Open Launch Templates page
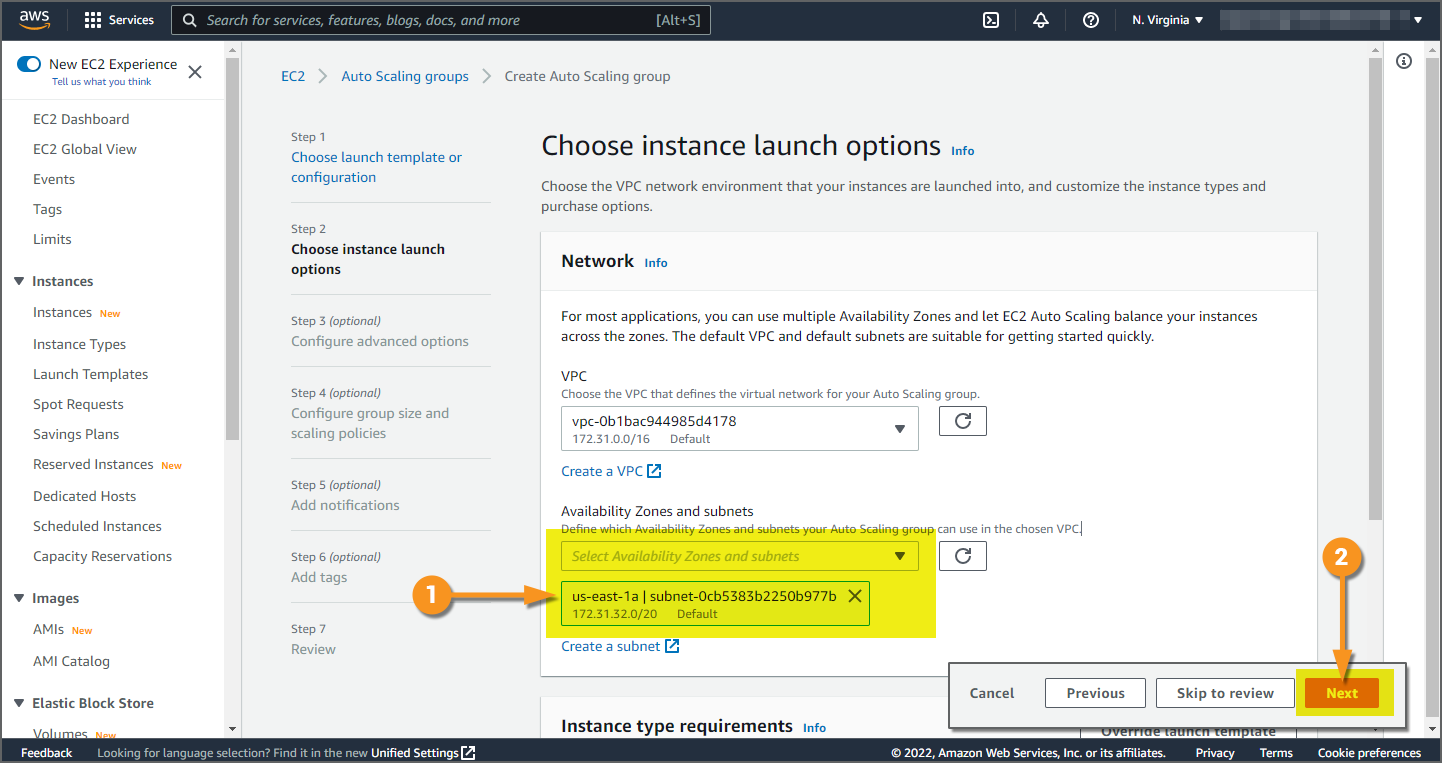Image resolution: width=1442 pixels, height=763 pixels. (x=90, y=374)
